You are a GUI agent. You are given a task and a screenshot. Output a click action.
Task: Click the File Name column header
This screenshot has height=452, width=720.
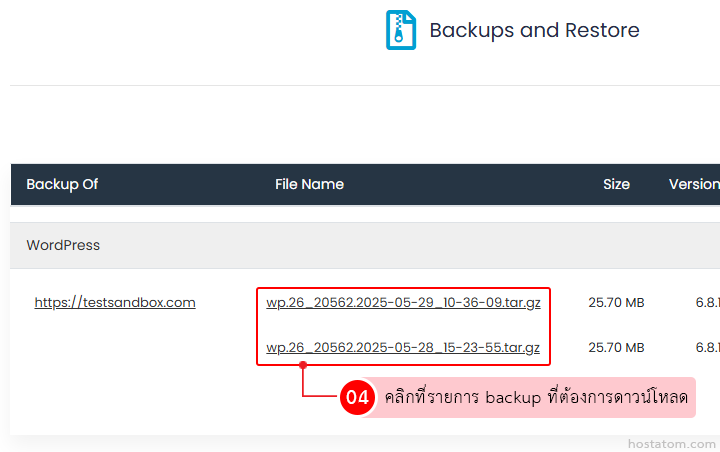[x=309, y=184]
